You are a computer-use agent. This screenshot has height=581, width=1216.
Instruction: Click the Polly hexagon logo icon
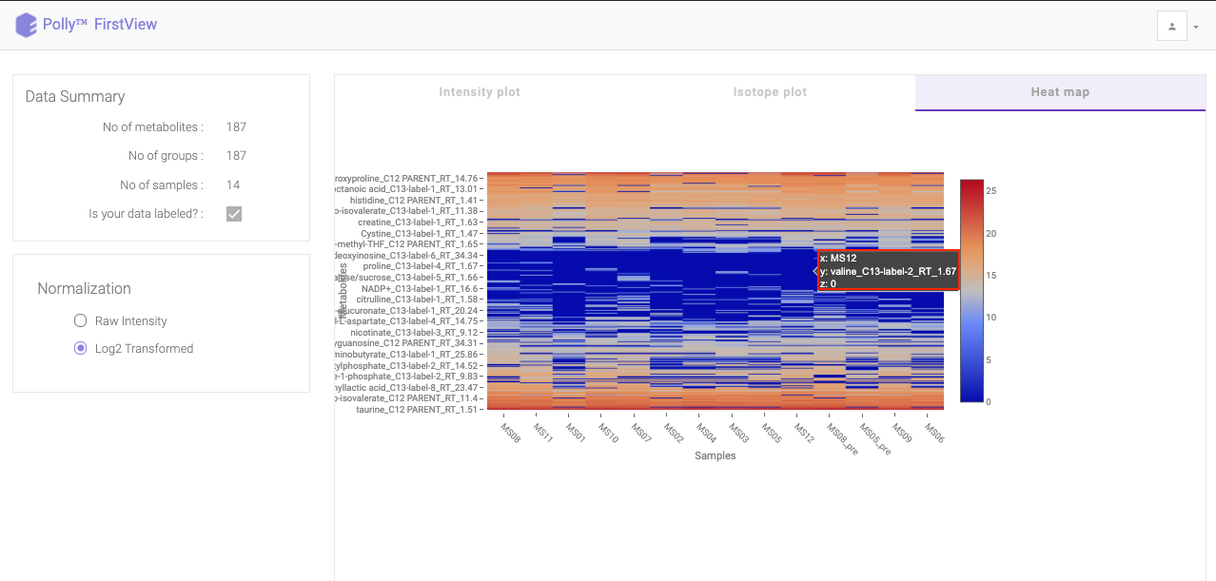click(x=26, y=25)
